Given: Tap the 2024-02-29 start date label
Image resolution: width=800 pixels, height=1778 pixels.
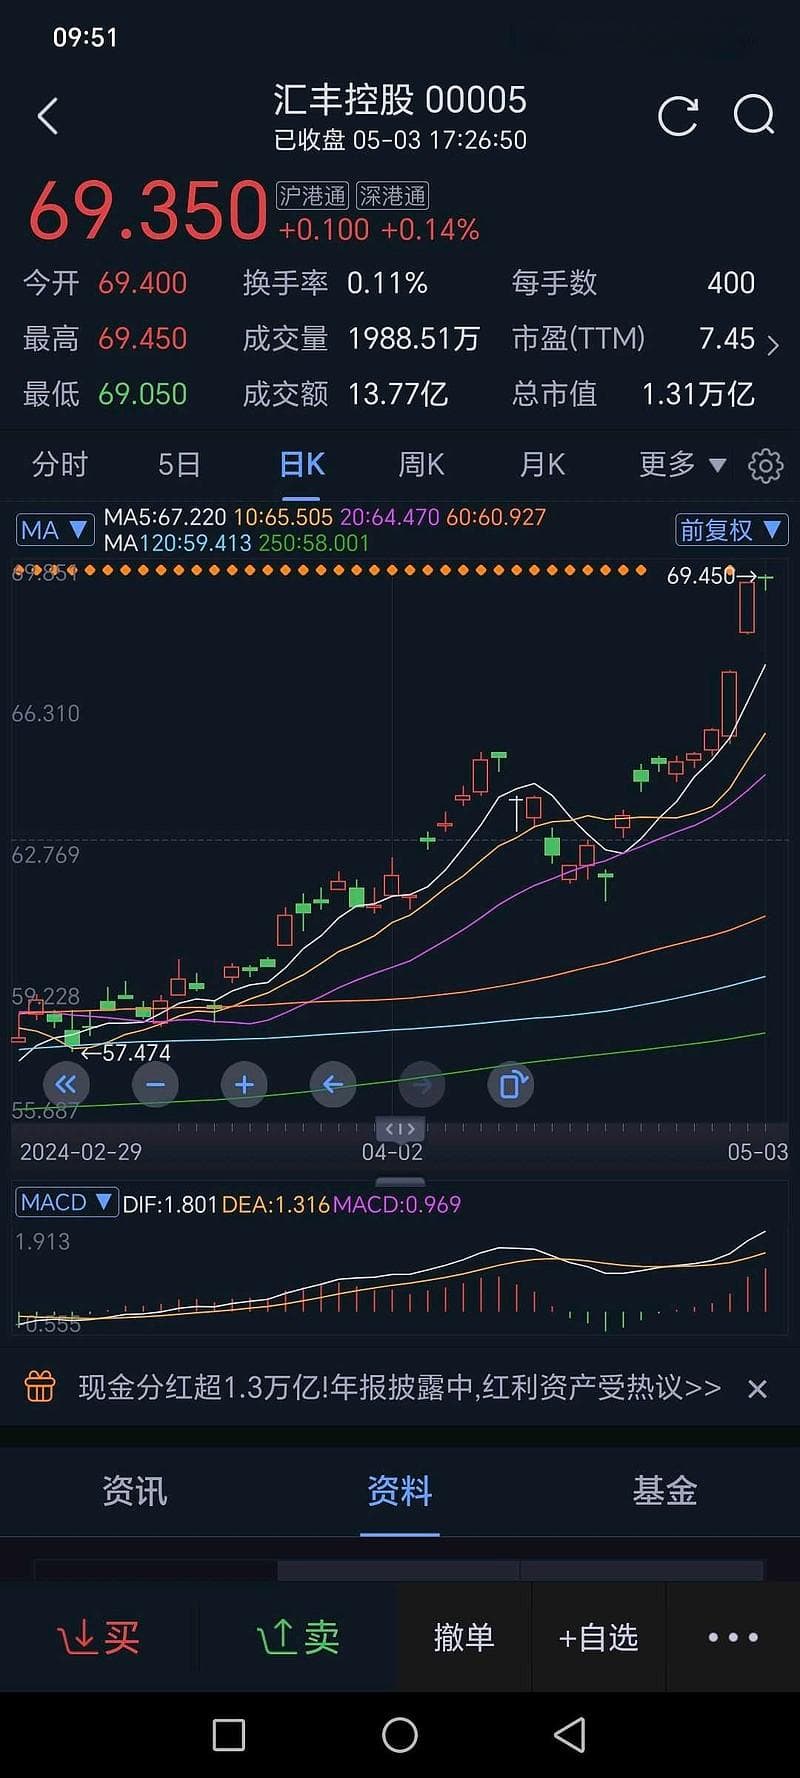Looking at the screenshot, I should (x=81, y=1152).
